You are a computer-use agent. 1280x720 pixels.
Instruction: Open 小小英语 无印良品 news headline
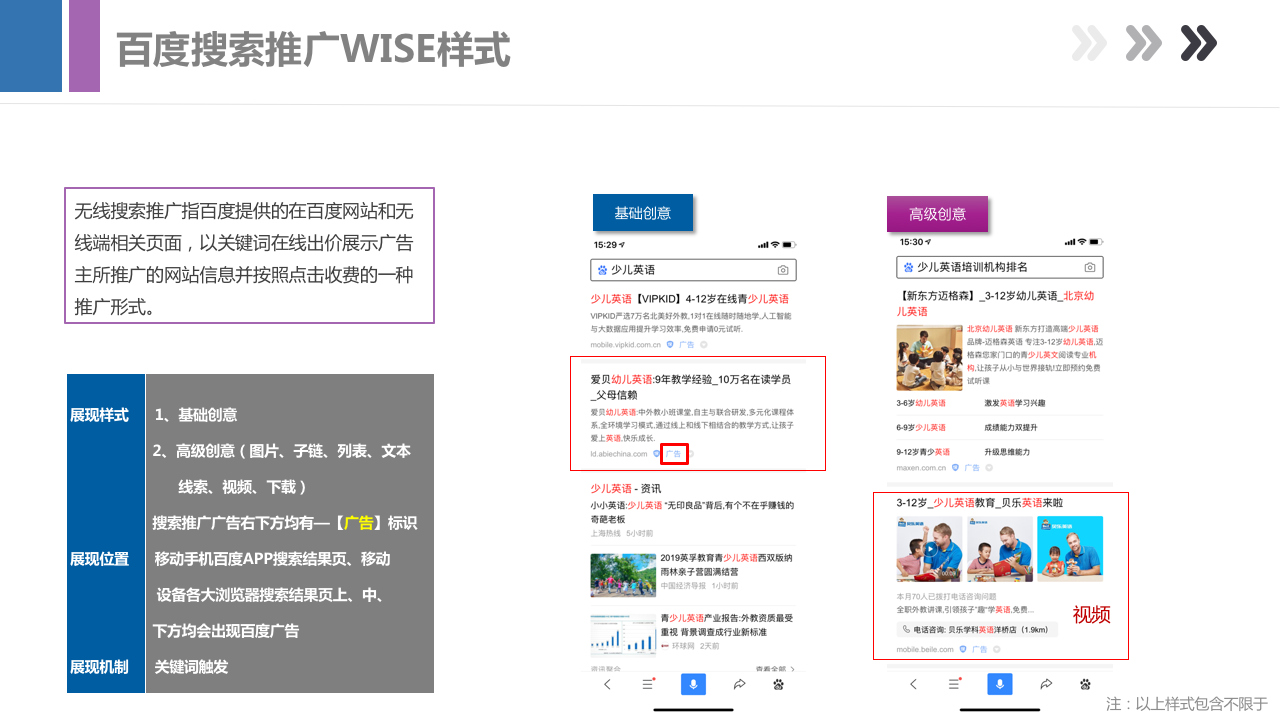point(692,512)
